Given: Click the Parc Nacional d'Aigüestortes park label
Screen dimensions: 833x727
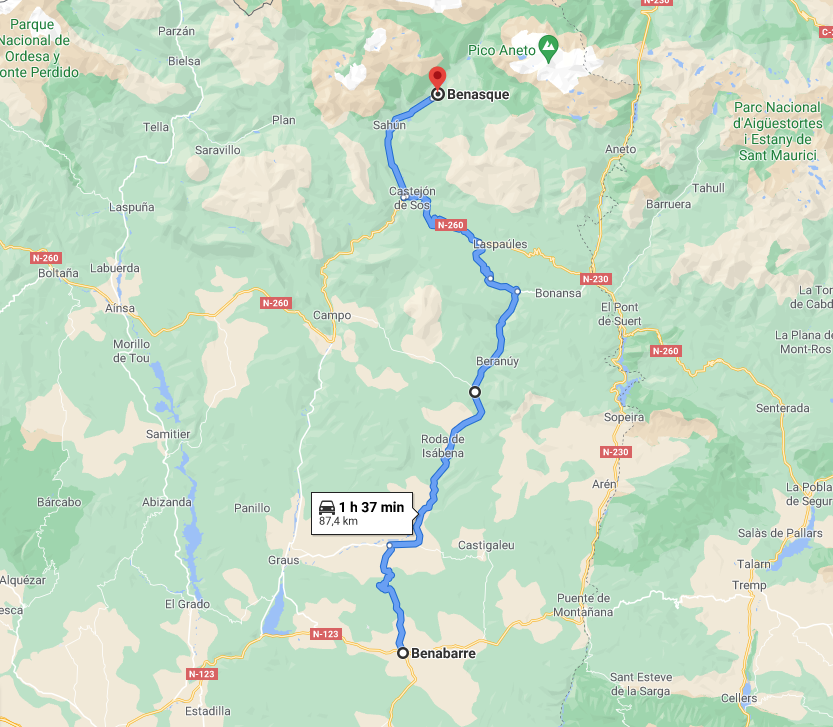Looking at the screenshot, I should pyautogui.click(x=778, y=131).
